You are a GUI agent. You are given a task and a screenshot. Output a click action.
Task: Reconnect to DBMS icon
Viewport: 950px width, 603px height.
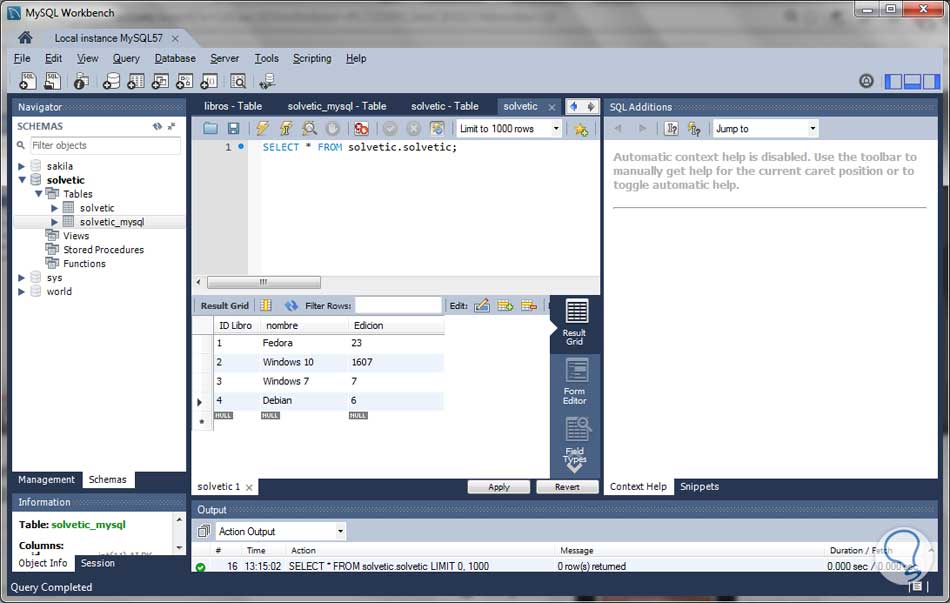click(267, 81)
